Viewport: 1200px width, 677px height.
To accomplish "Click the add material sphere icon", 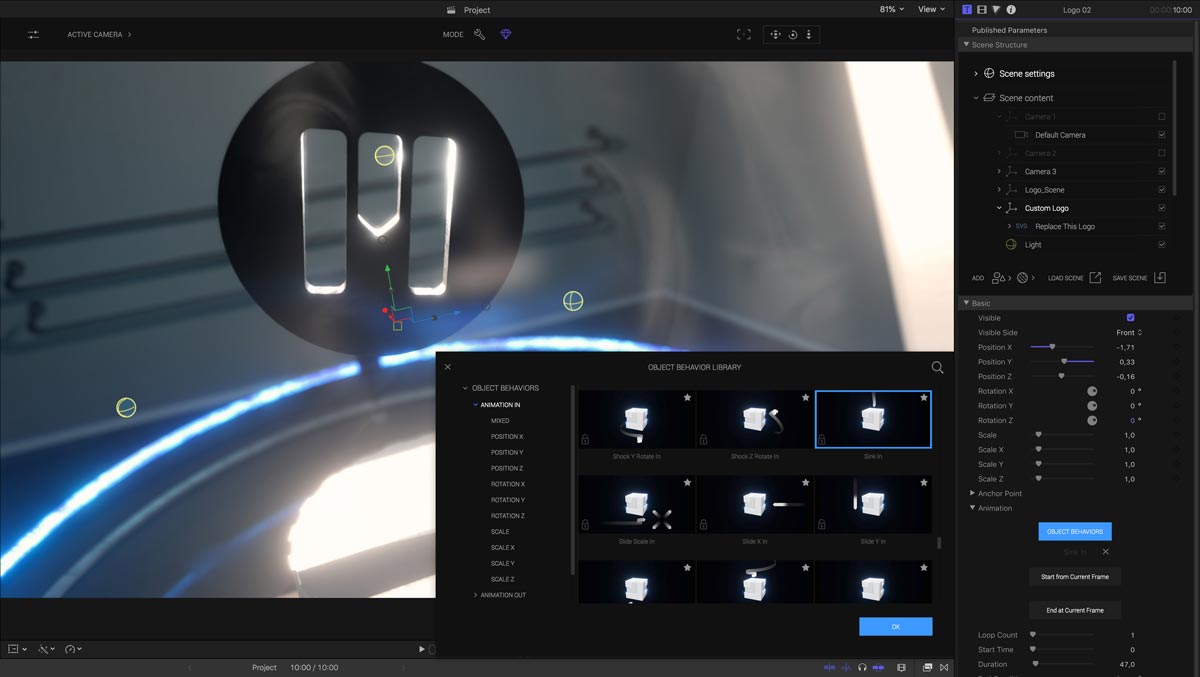I will tap(1022, 277).
